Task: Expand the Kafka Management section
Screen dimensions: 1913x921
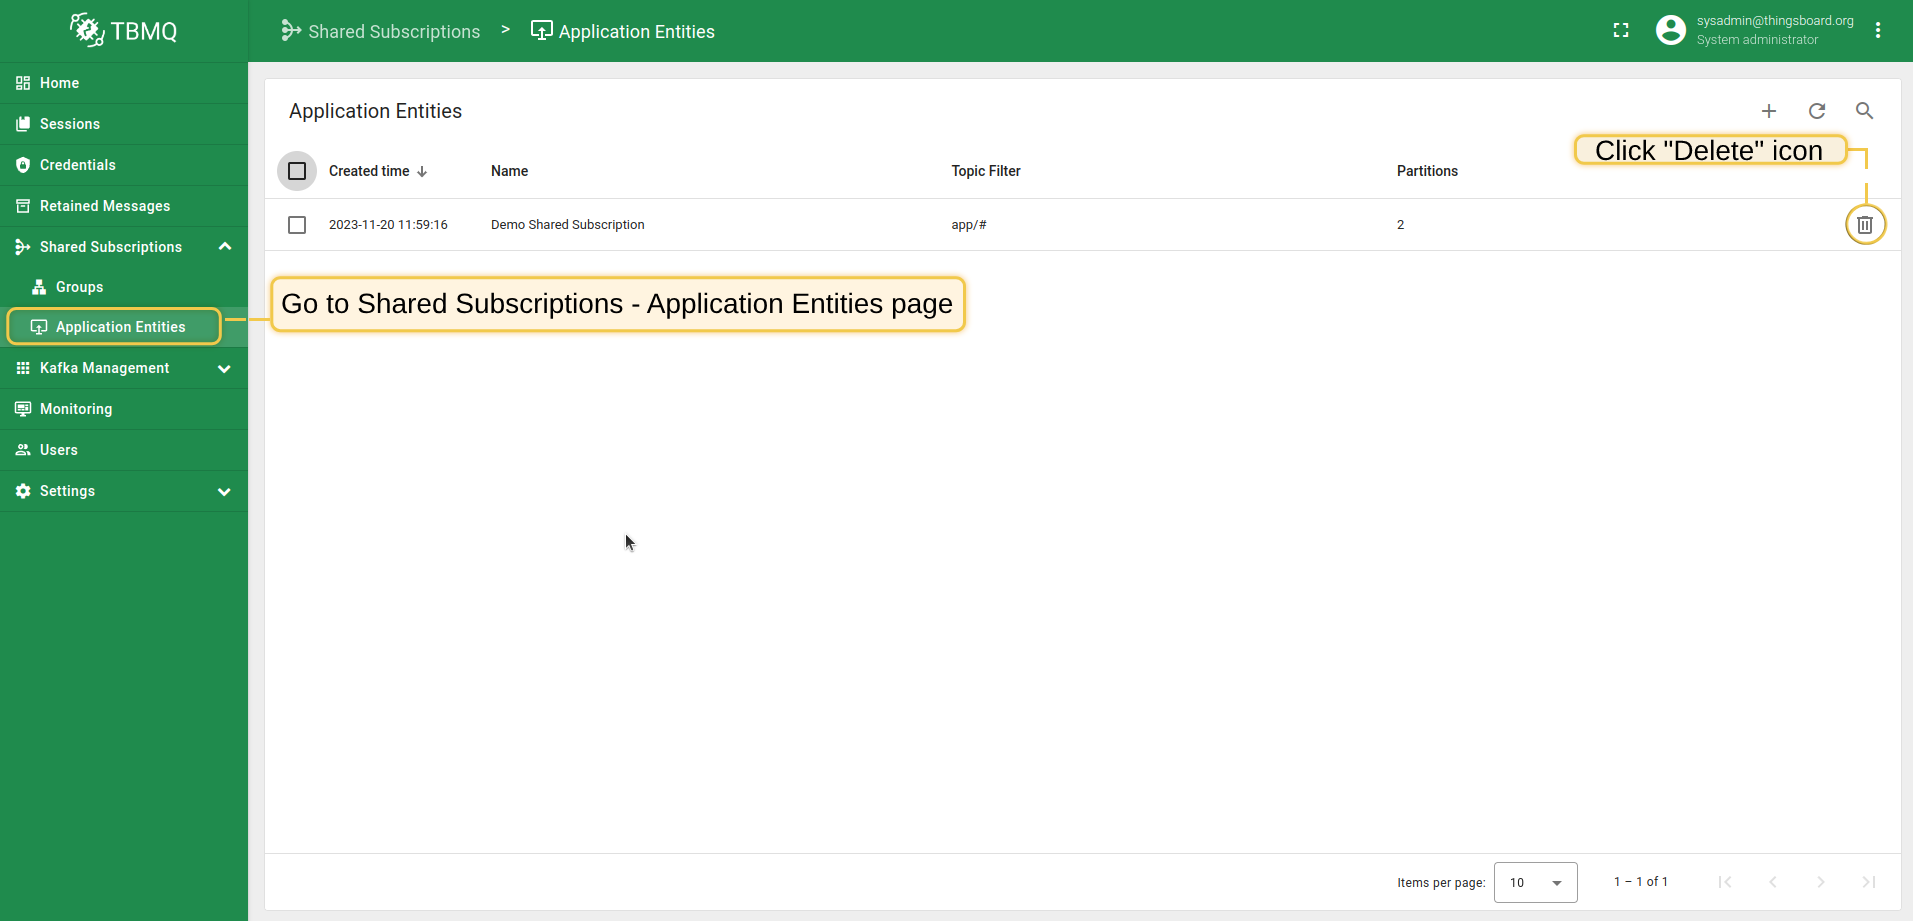Action: (x=224, y=368)
